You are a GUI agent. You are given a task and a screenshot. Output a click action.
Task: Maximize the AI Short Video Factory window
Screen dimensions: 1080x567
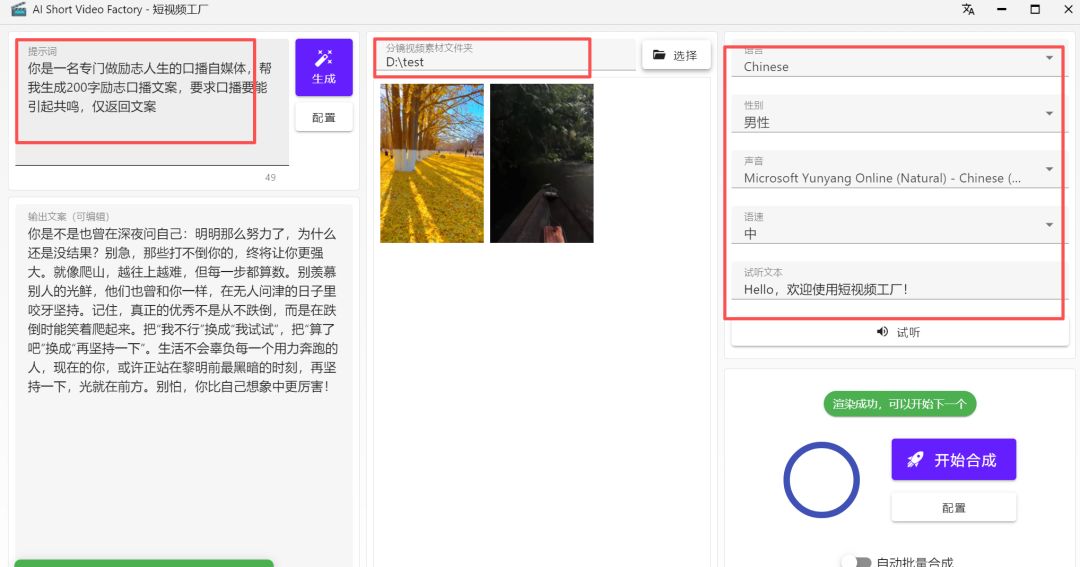pyautogui.click(x=1035, y=10)
